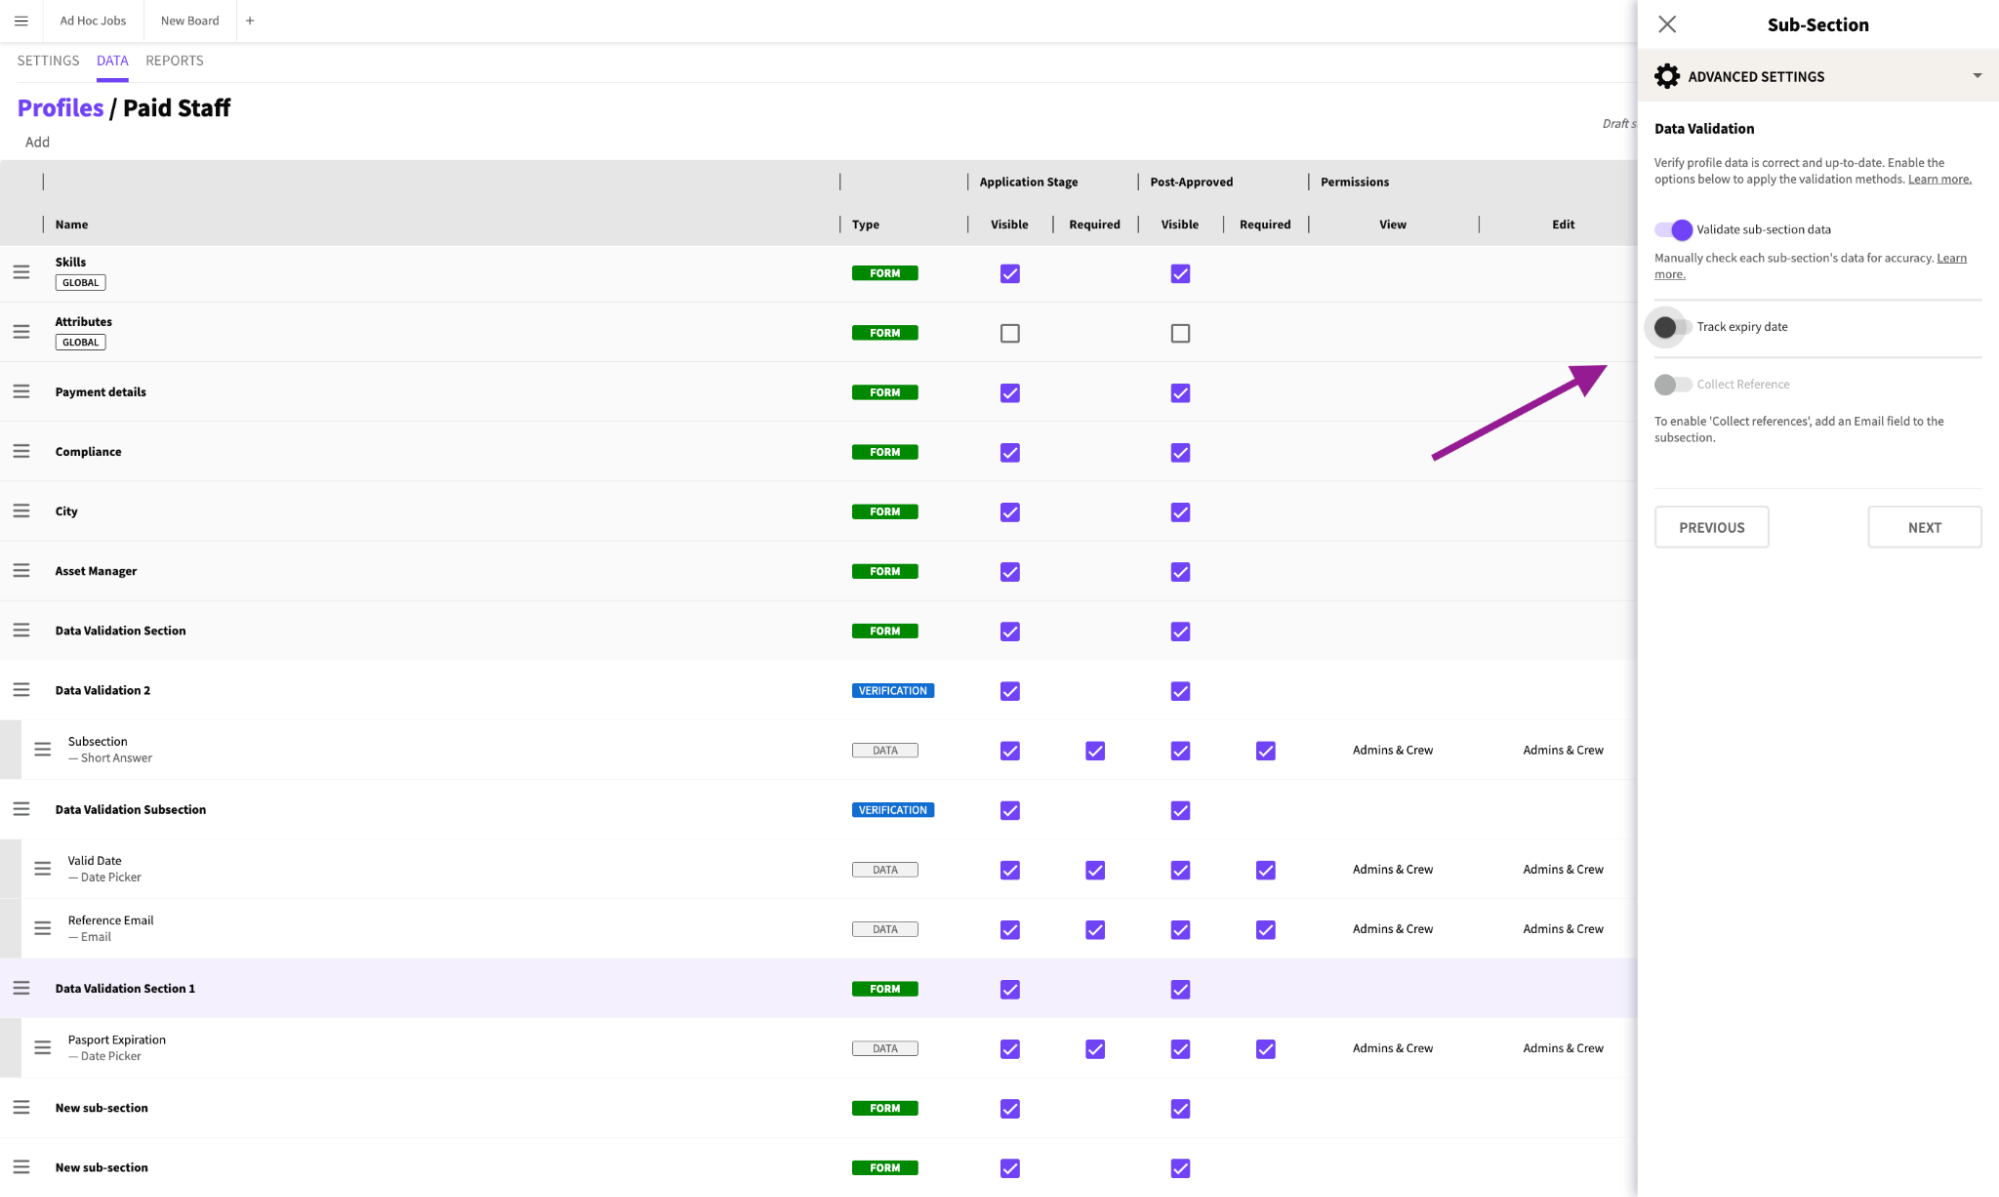This screenshot has height=1197, width=1999.
Task: Click drag handle beside Asset Manager
Action: [21, 571]
